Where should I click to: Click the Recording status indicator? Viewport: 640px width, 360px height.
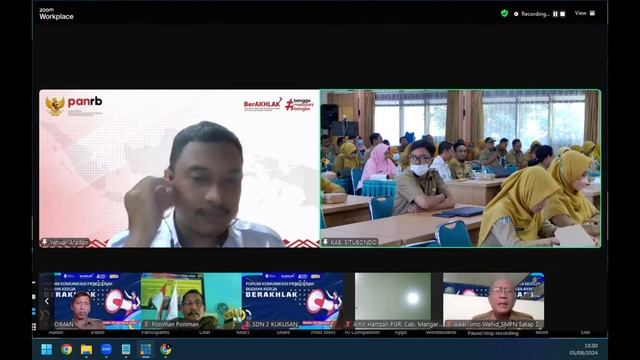531,14
